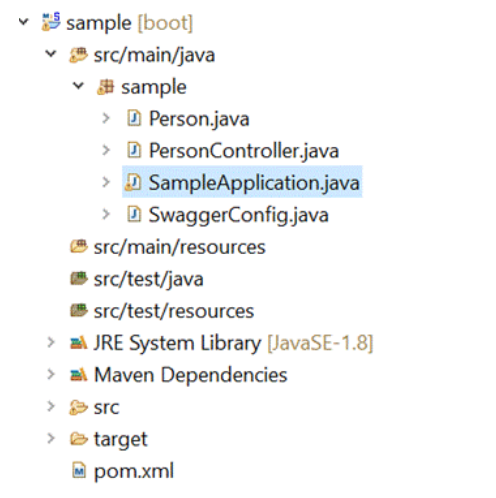The height and width of the screenshot is (498, 496).
Task: Expand the target folder node
Action: click(51, 438)
